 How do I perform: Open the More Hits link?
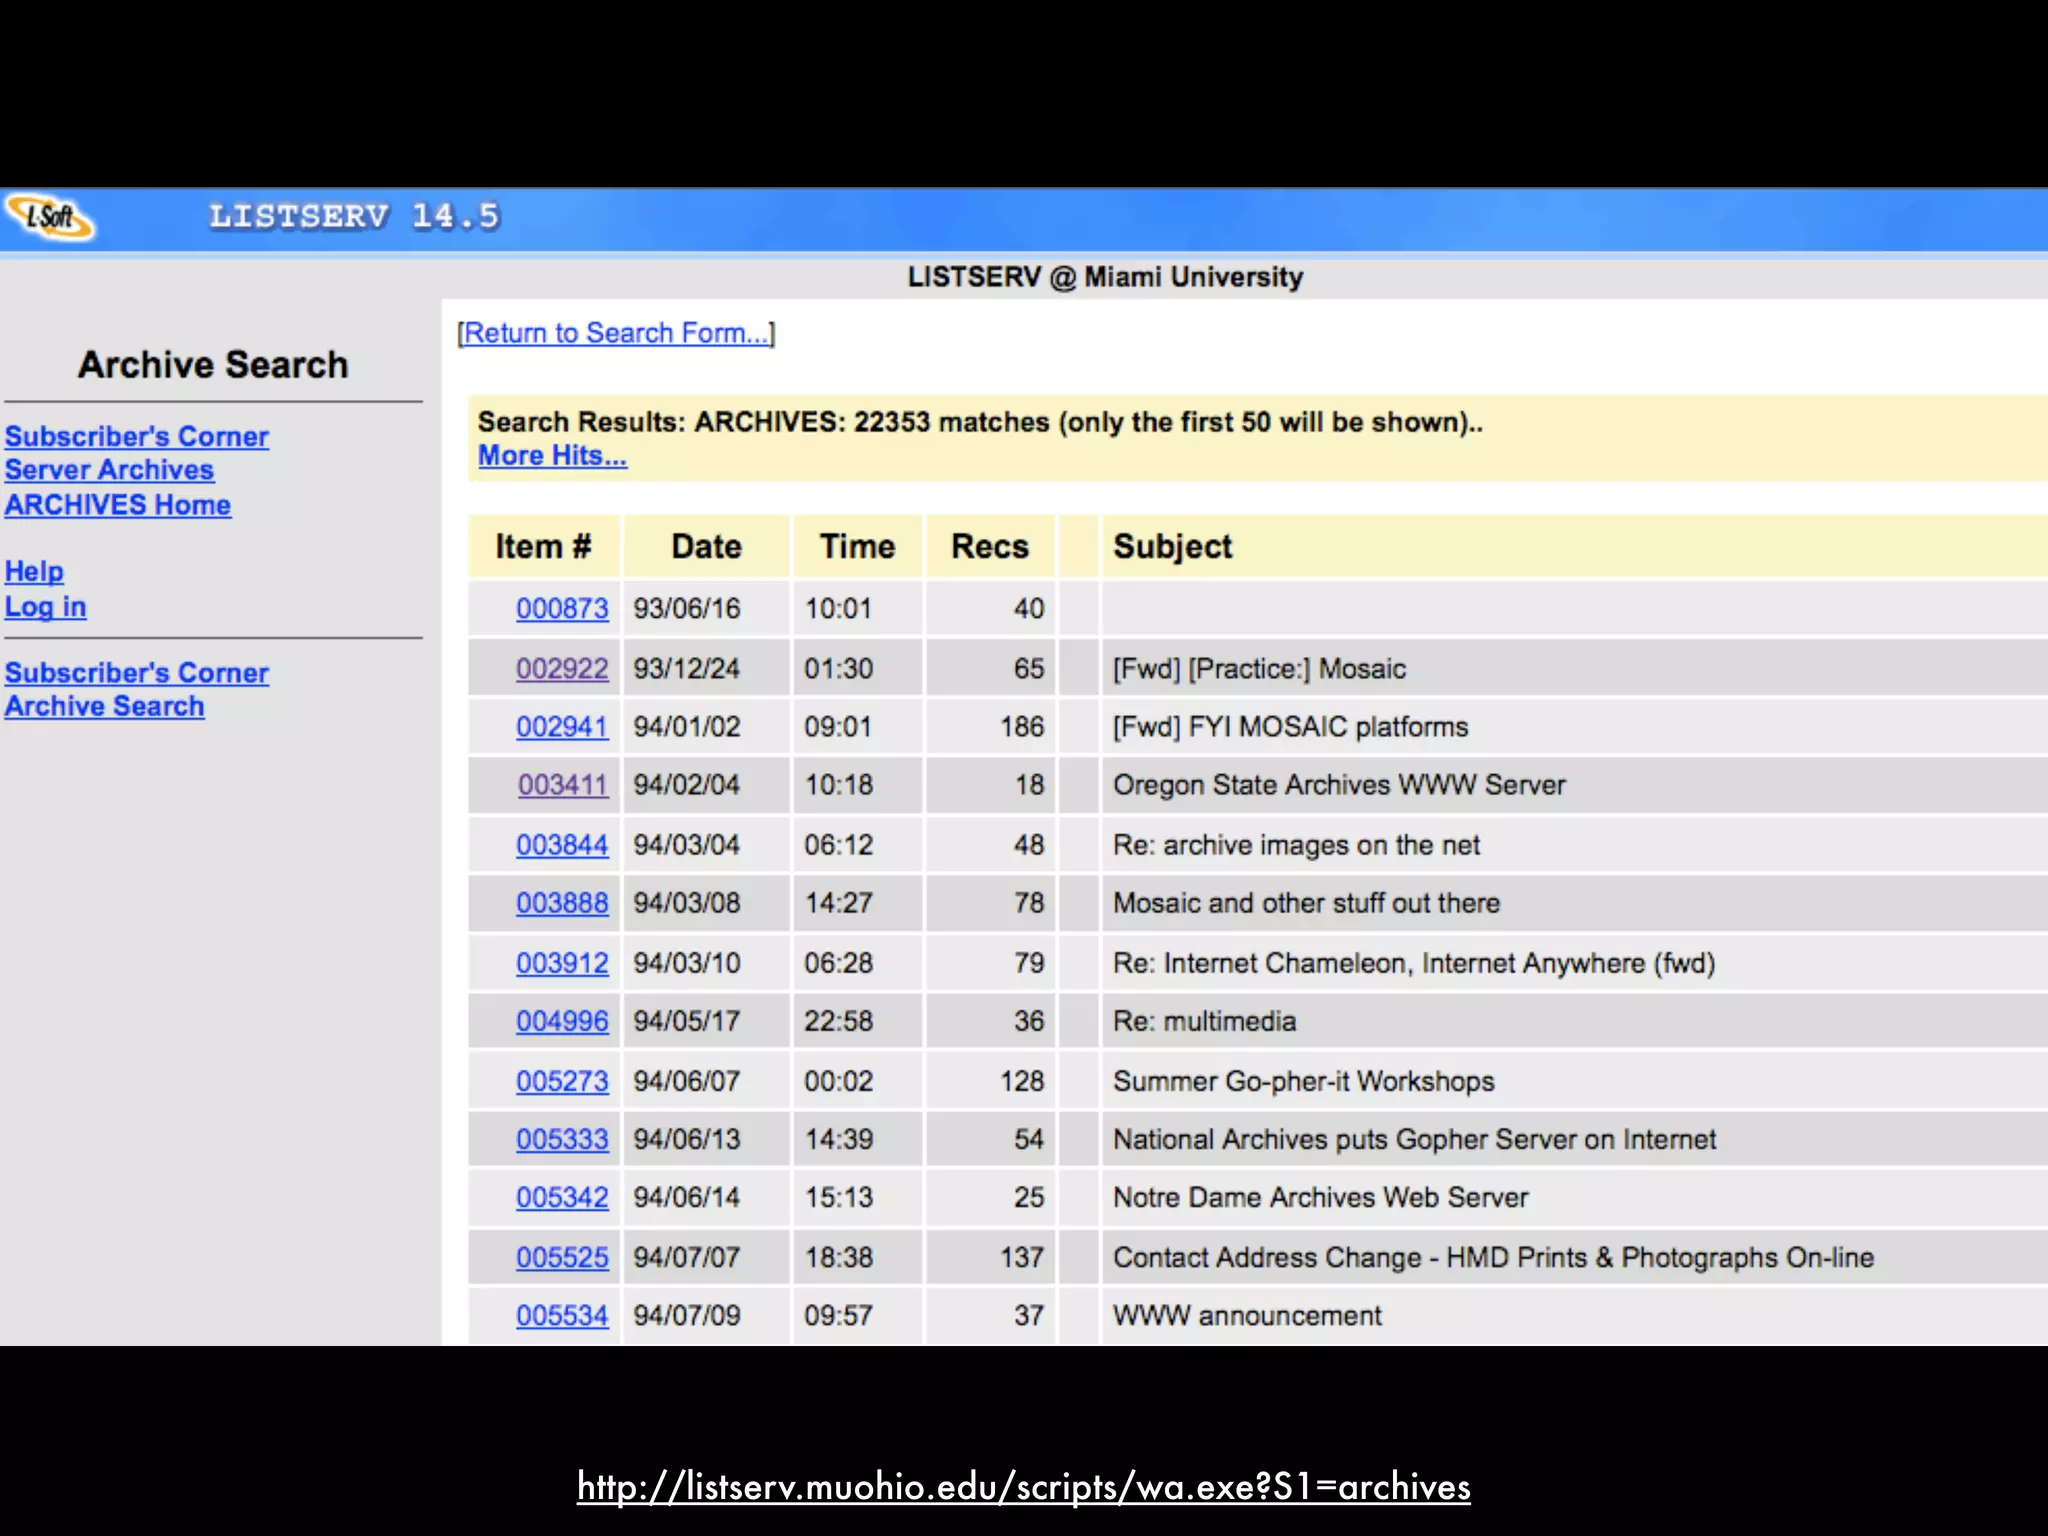click(552, 456)
